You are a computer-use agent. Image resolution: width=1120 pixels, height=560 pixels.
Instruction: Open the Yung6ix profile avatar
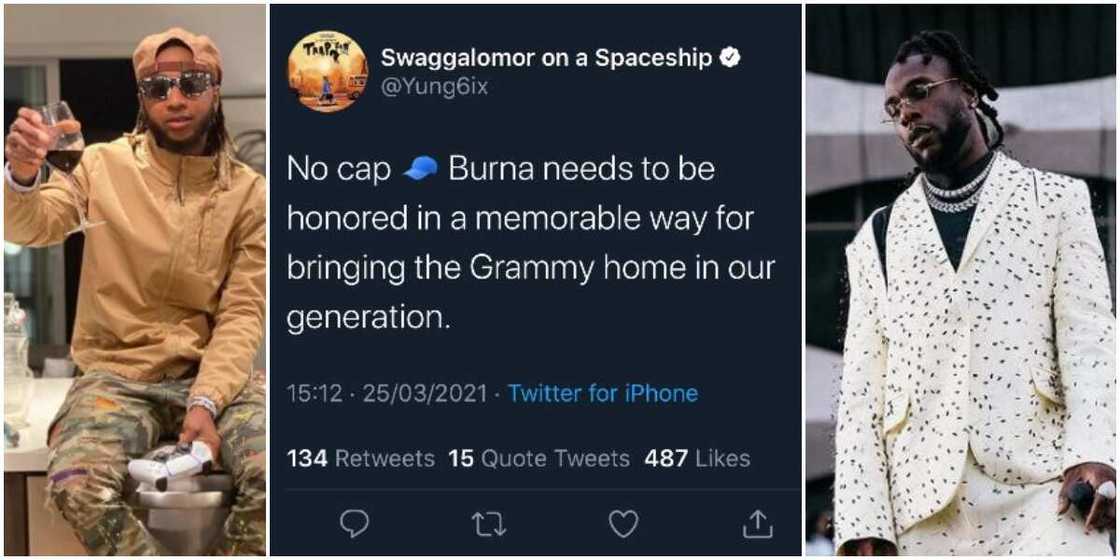(327, 71)
